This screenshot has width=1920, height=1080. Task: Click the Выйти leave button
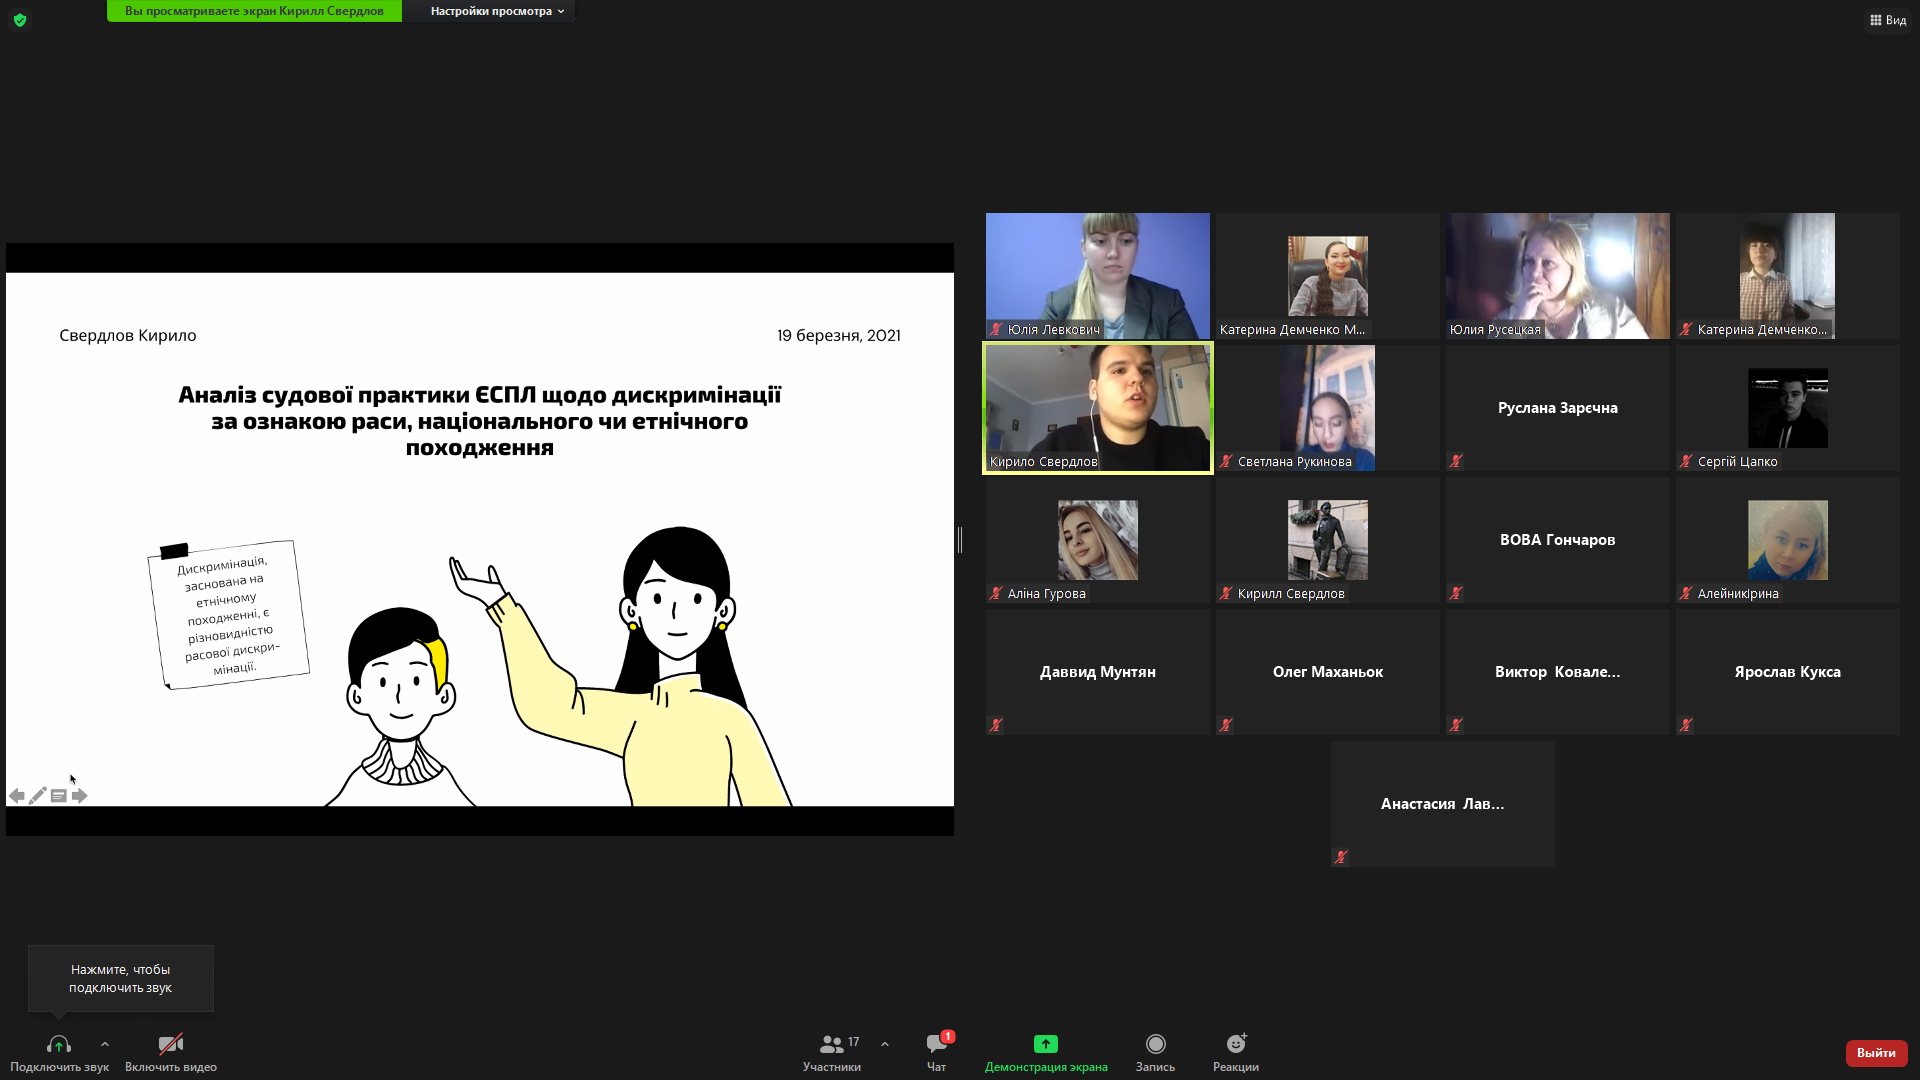click(1876, 1053)
